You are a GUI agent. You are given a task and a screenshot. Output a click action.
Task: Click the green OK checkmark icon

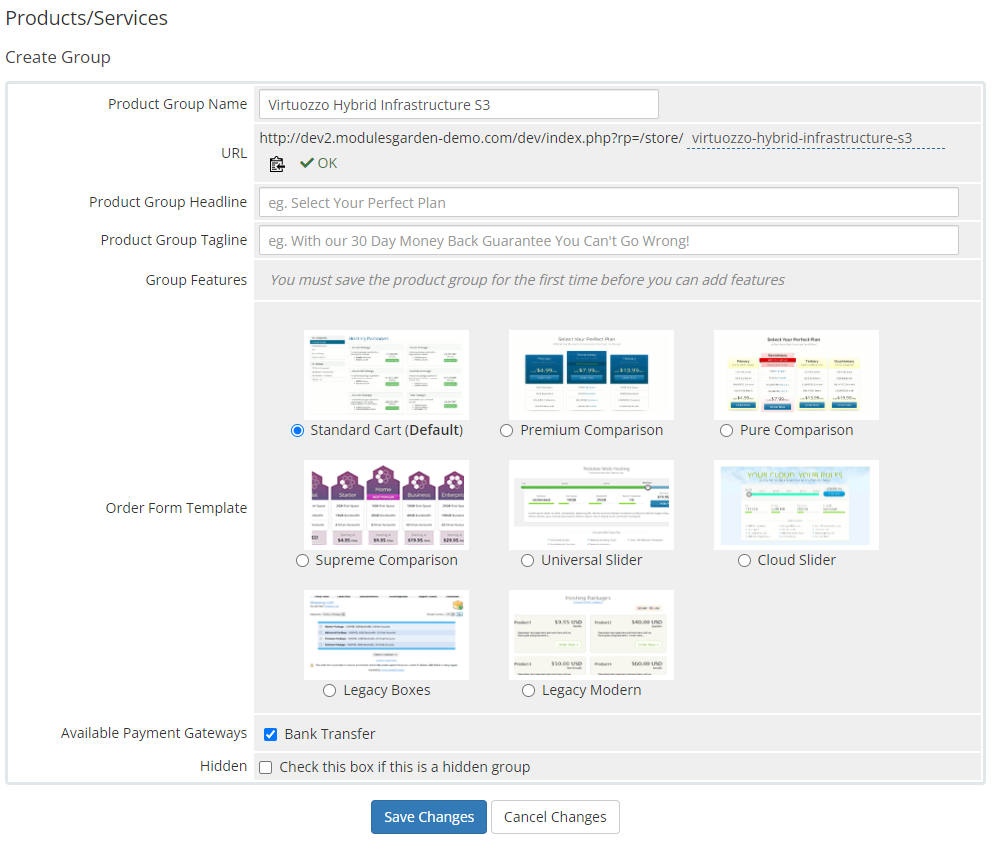point(306,163)
